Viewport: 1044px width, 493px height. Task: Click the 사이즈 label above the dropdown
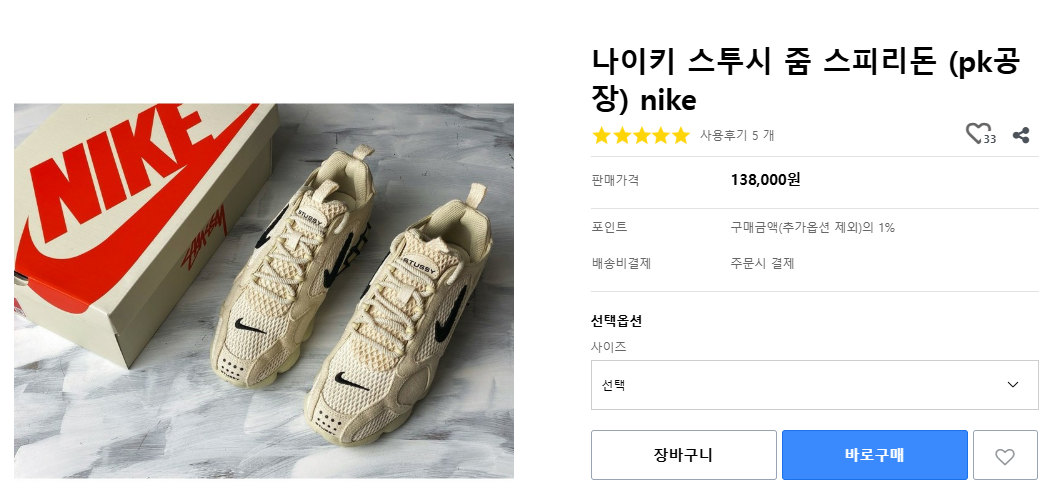[x=609, y=346]
